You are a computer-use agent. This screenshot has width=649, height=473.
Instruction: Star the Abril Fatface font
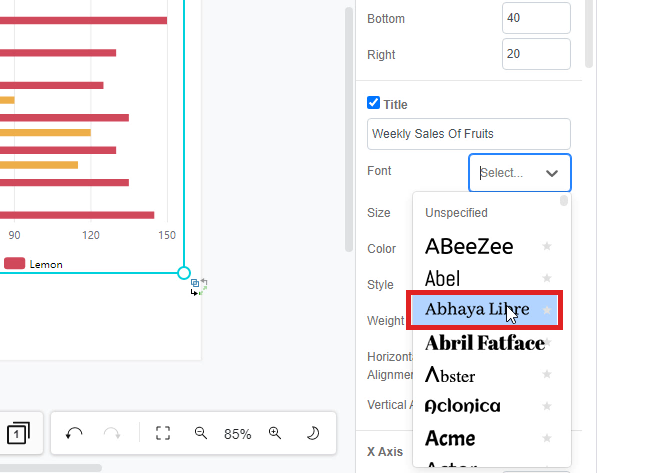tap(547, 343)
